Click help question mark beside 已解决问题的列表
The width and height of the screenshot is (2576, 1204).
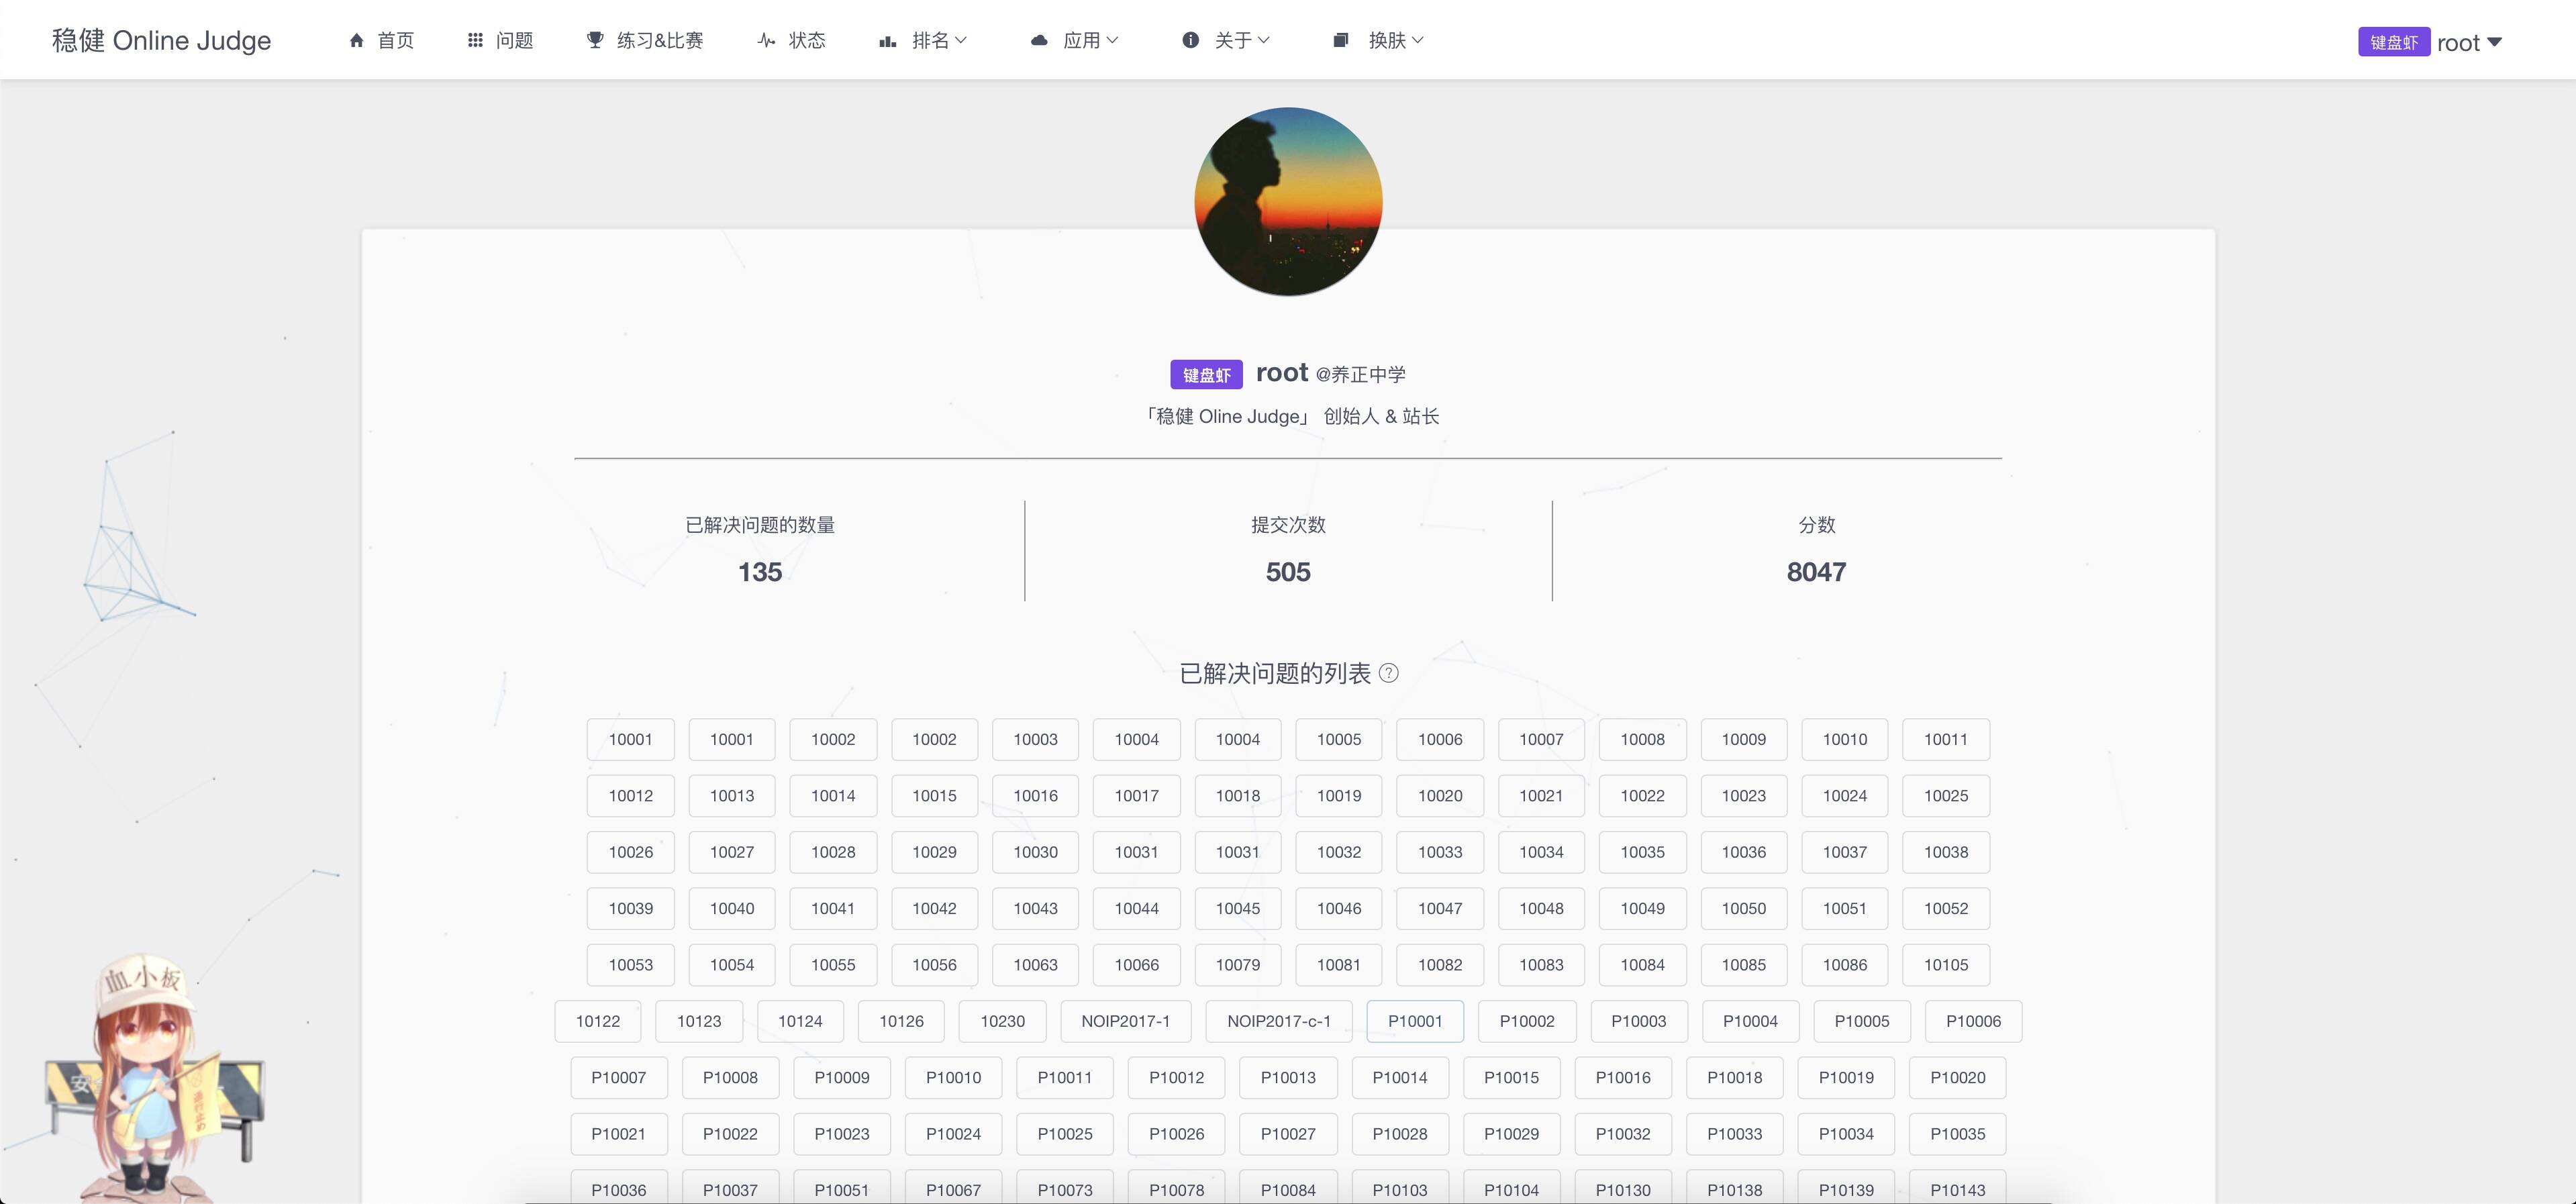[1388, 673]
